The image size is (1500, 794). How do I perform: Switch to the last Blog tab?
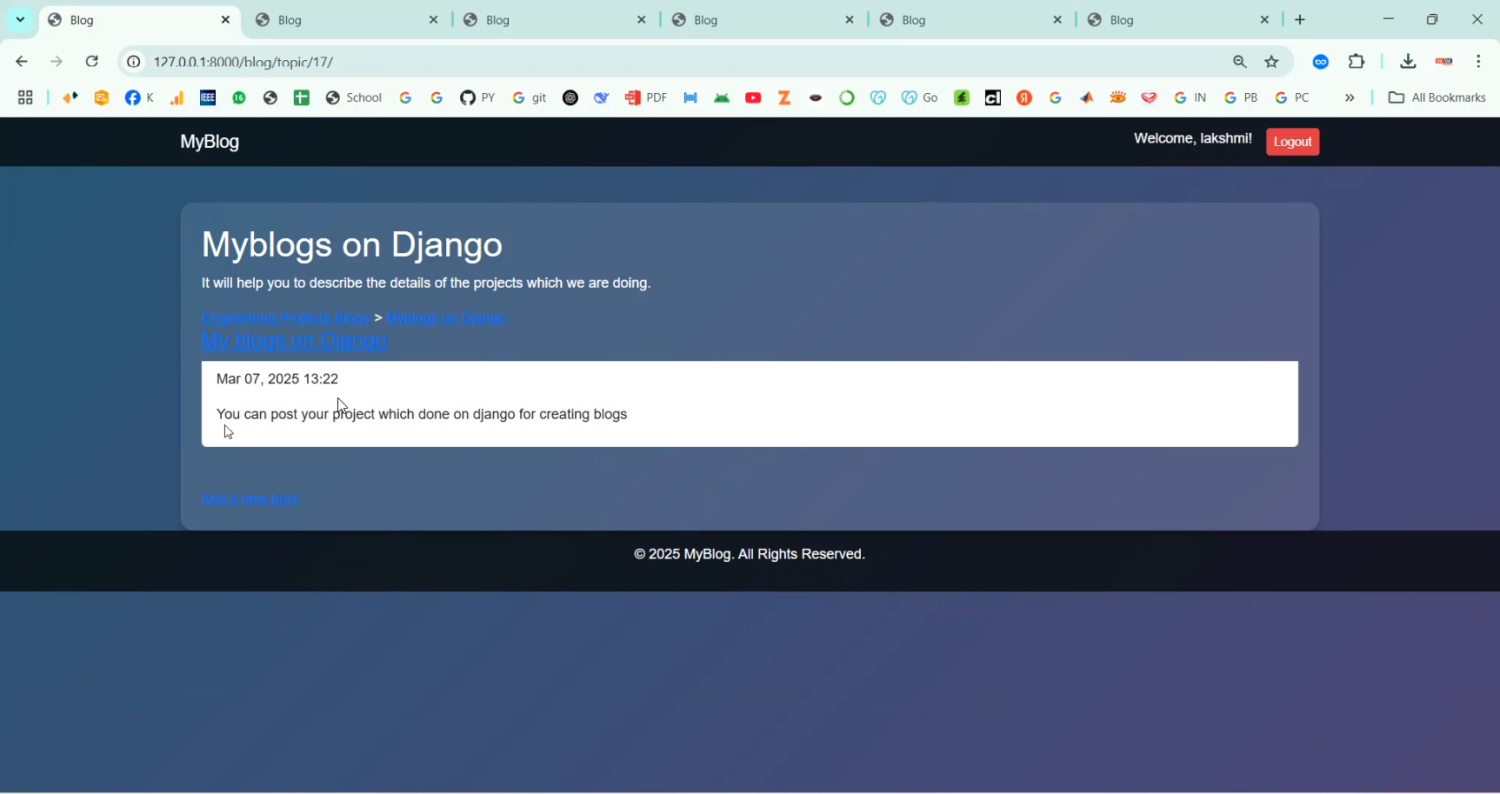[x=1178, y=20]
